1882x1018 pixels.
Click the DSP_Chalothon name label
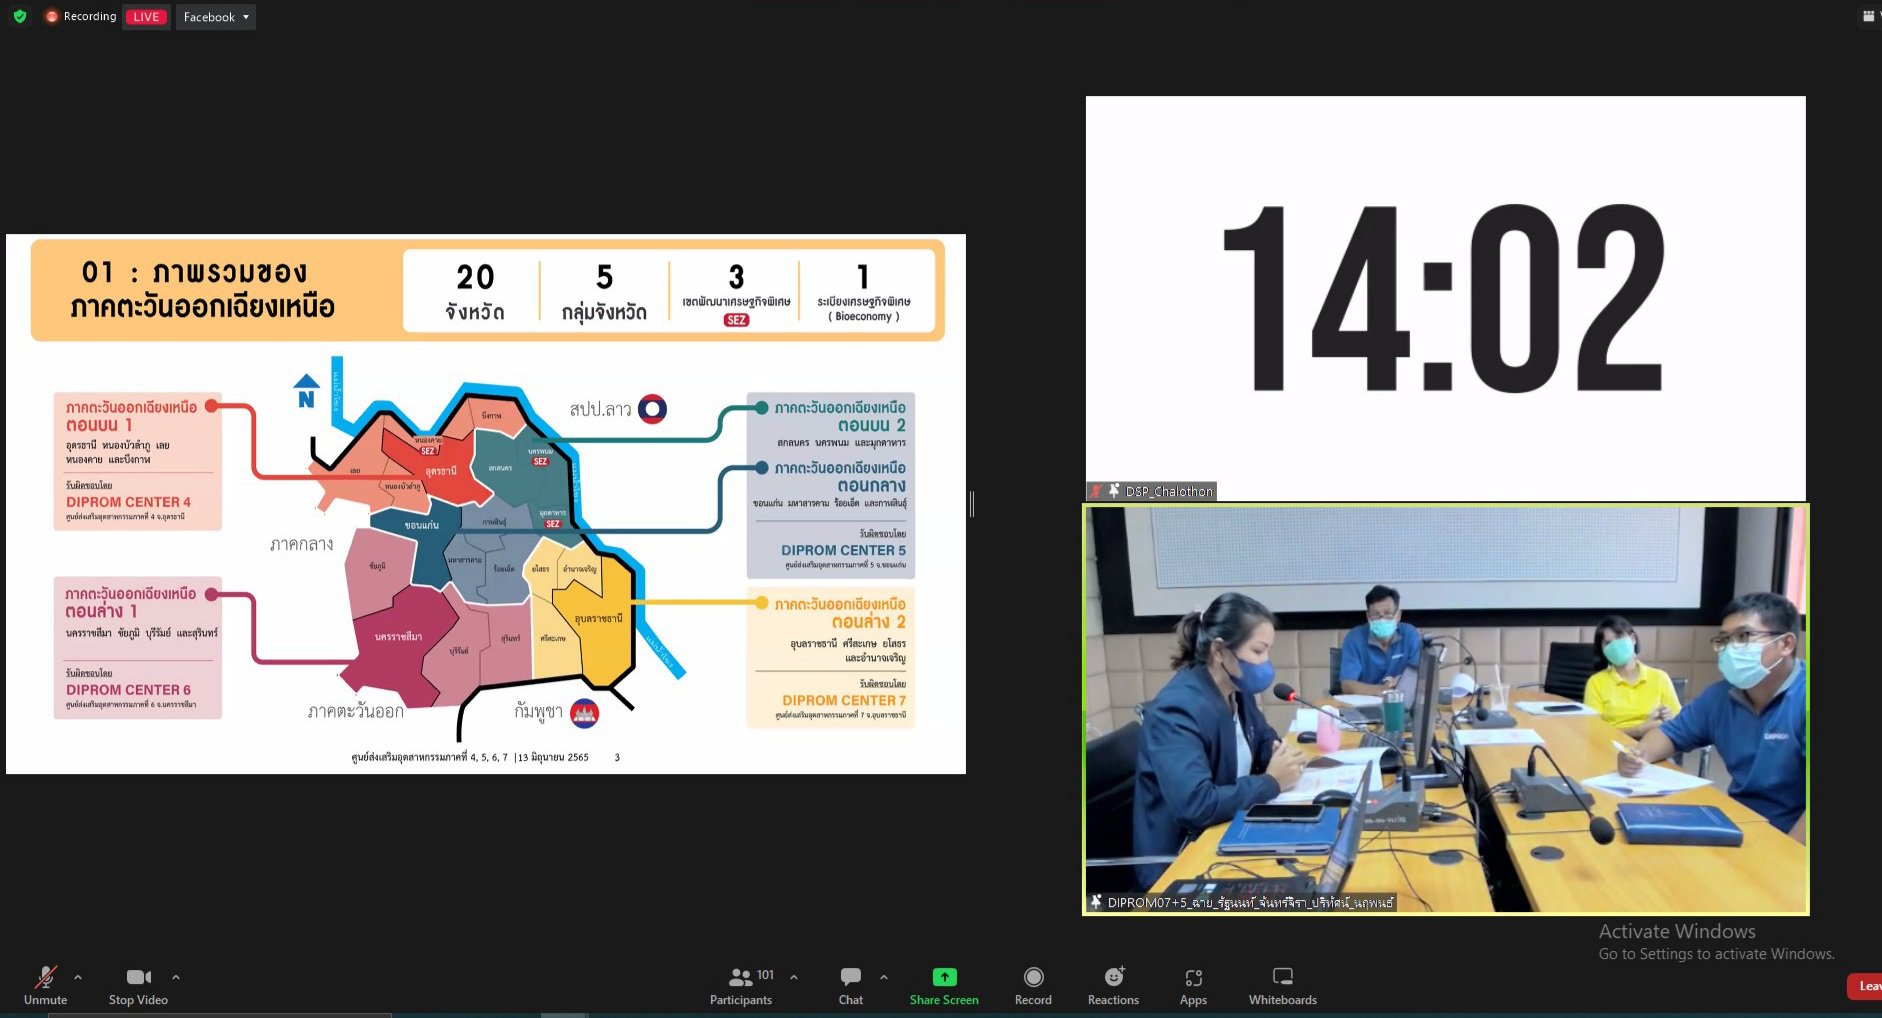tap(1168, 491)
